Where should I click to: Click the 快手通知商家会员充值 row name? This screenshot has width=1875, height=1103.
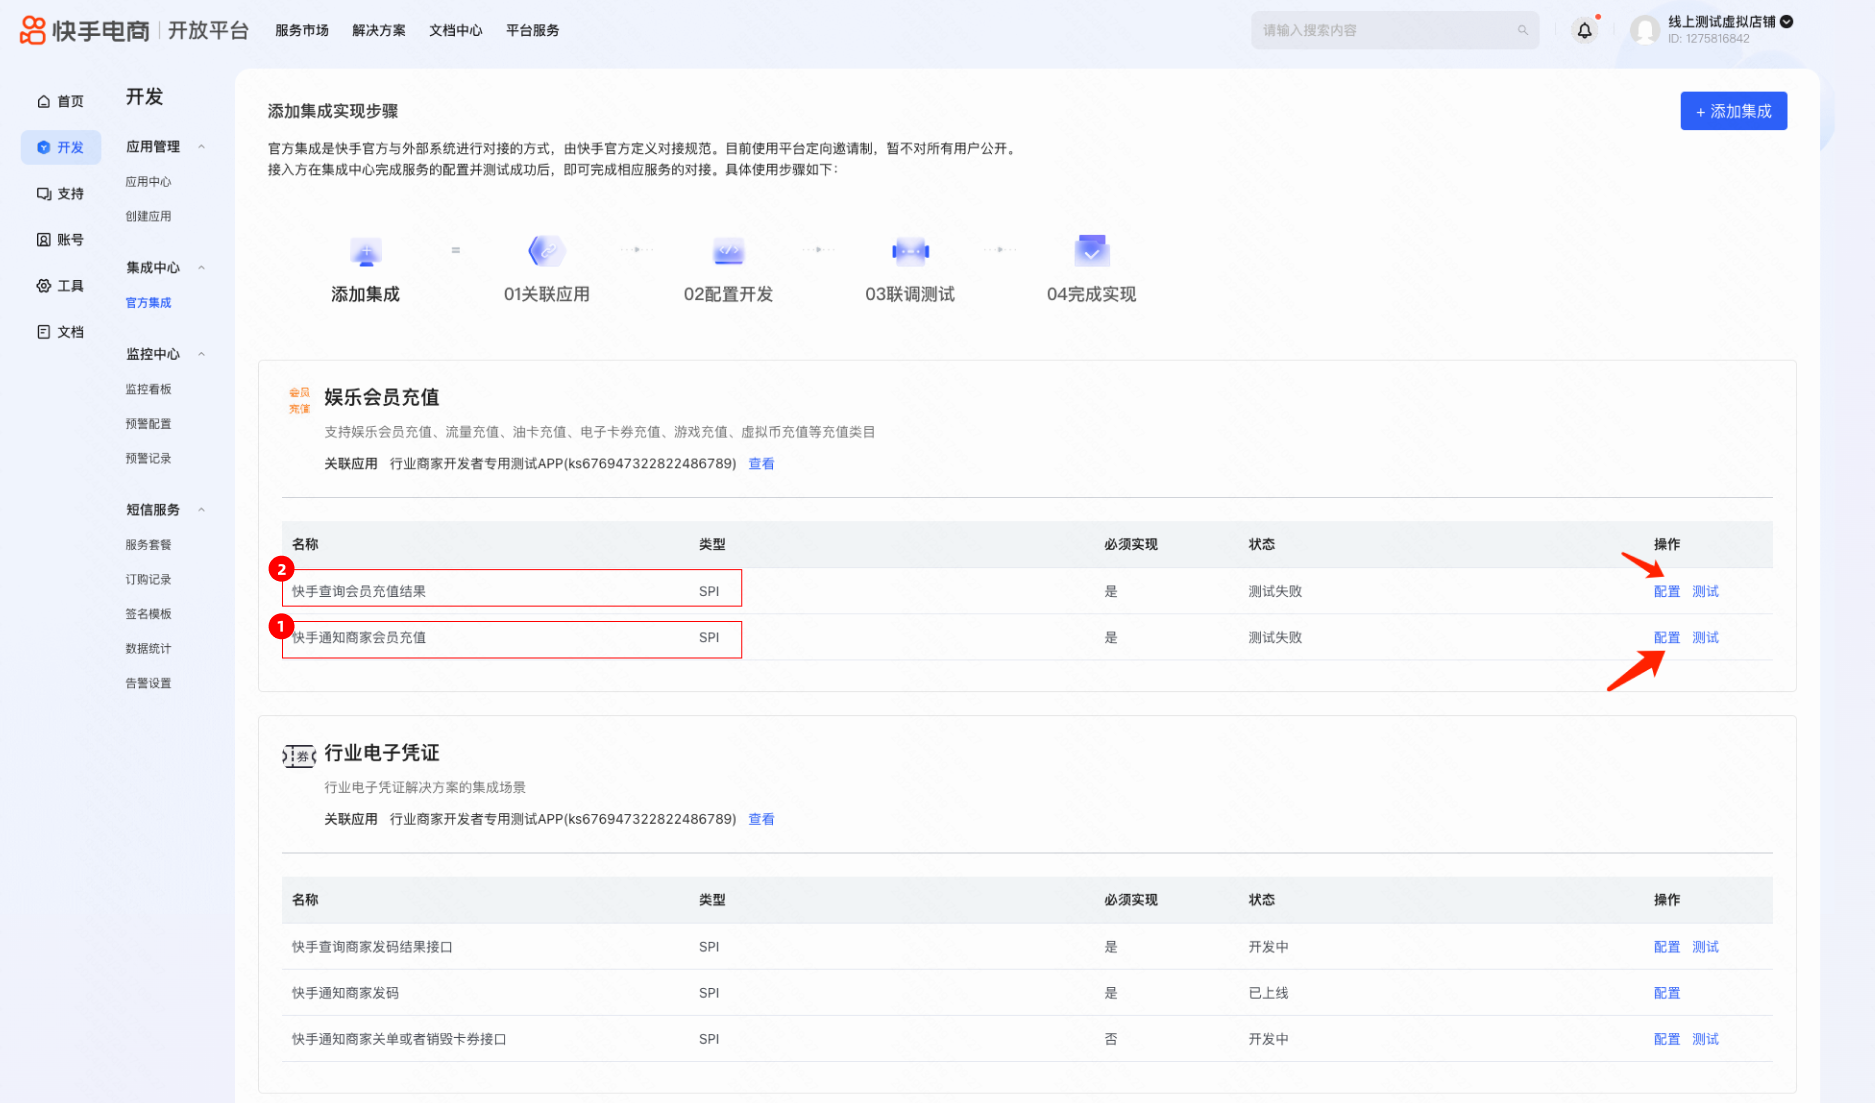point(359,638)
